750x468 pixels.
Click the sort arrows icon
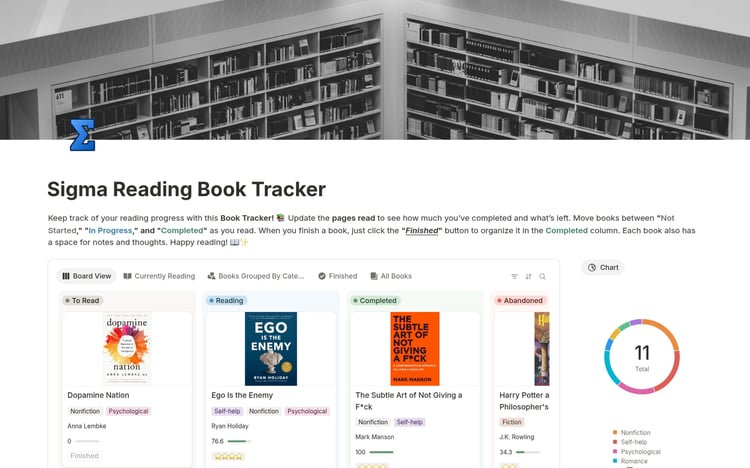point(528,276)
